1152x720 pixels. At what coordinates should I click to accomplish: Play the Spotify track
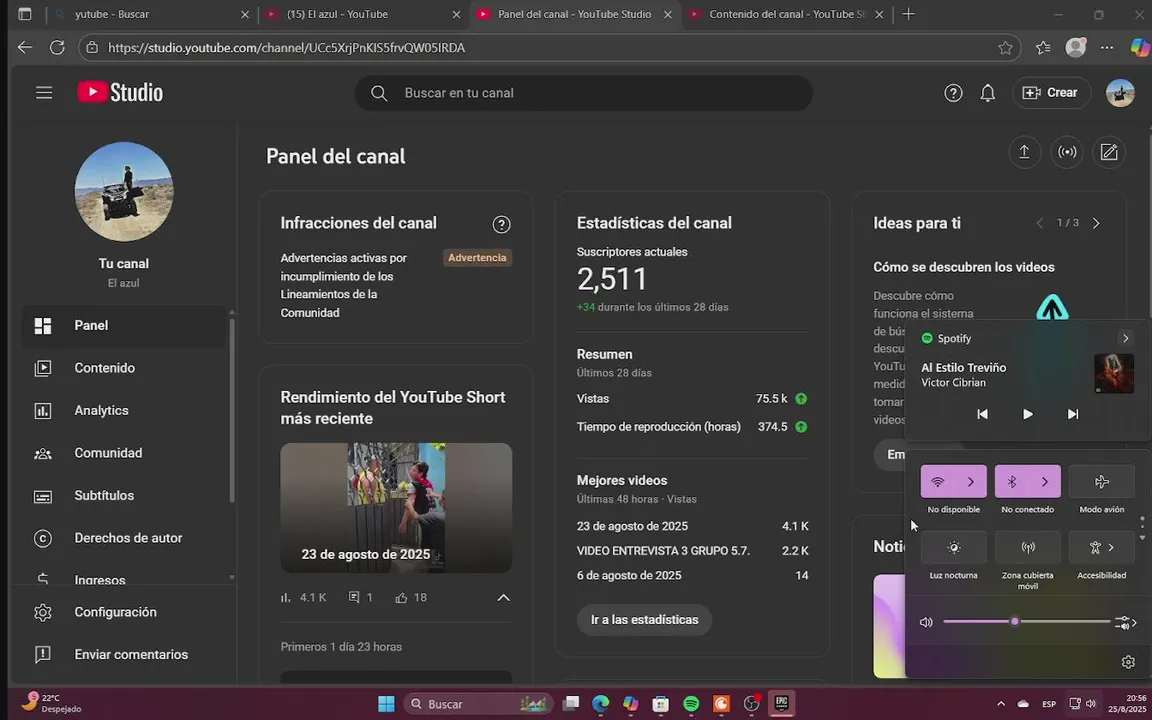[1028, 414]
